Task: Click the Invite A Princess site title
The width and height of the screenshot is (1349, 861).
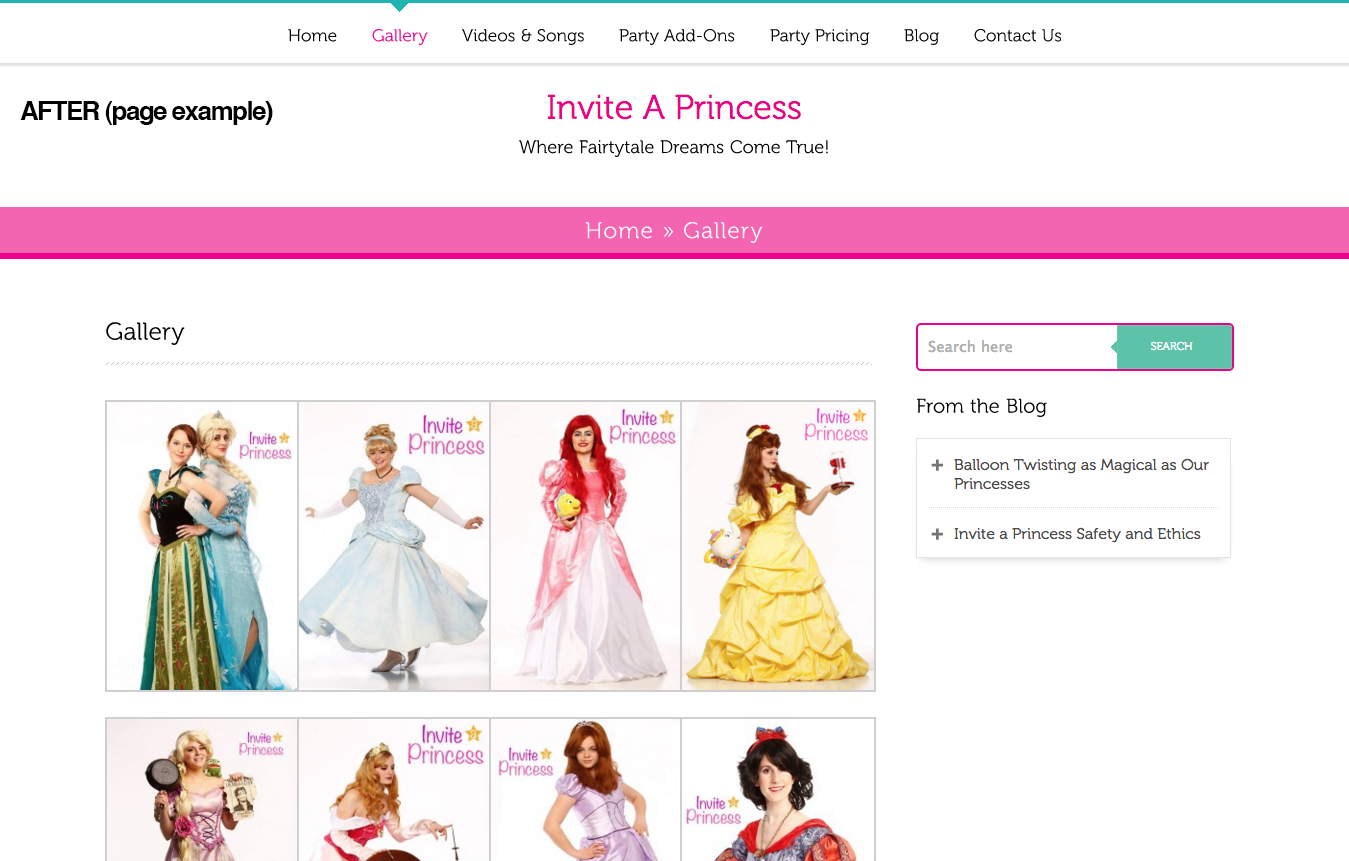Action: pyautogui.click(x=673, y=108)
